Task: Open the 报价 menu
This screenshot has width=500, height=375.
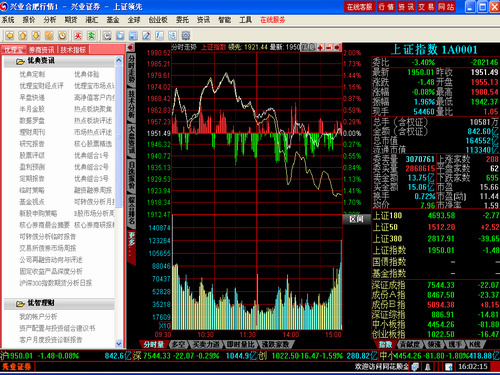Action: [x=29, y=20]
